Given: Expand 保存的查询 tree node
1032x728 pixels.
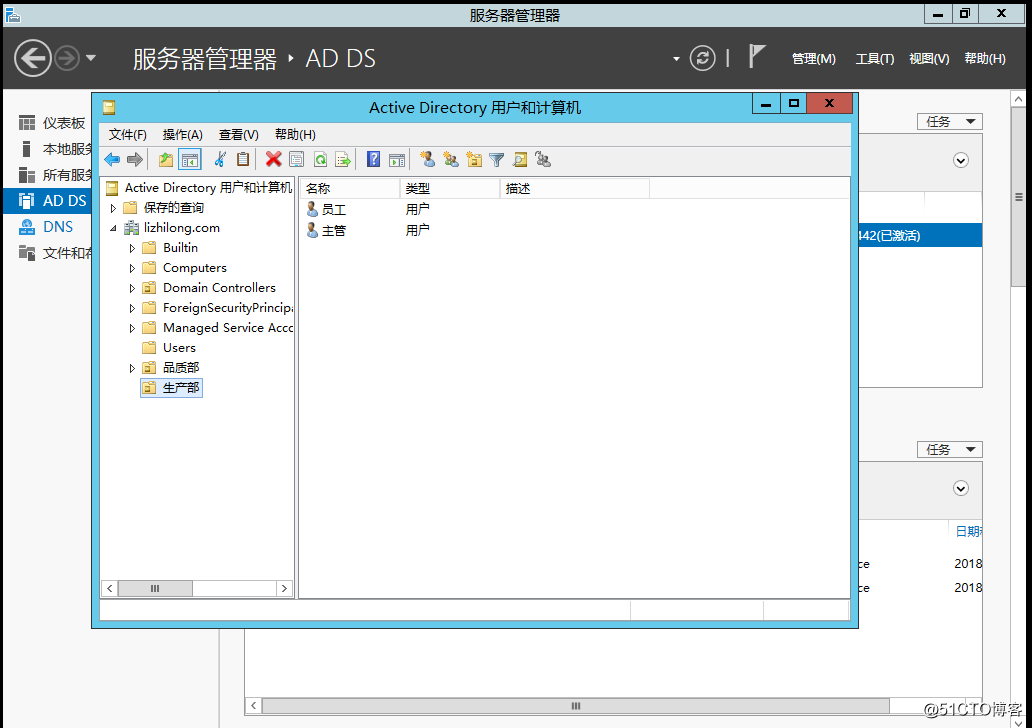Looking at the screenshot, I should [113, 208].
